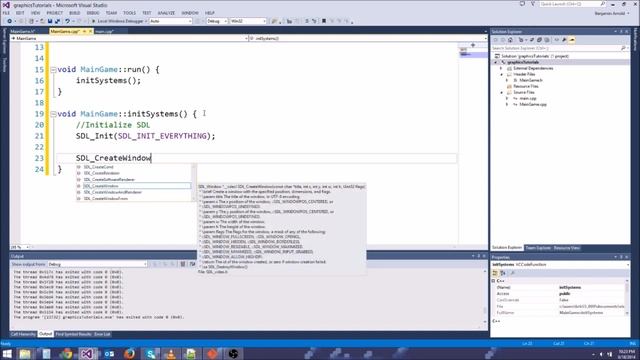Close the MainGame.cpp tab
The image size is (640, 360).
pyautogui.click(x=91, y=31)
